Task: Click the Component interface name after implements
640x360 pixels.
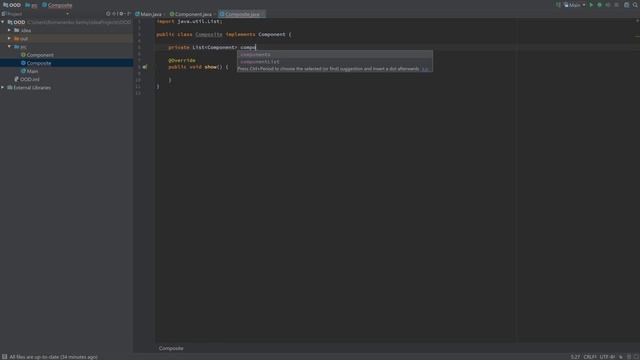Action: (x=272, y=34)
